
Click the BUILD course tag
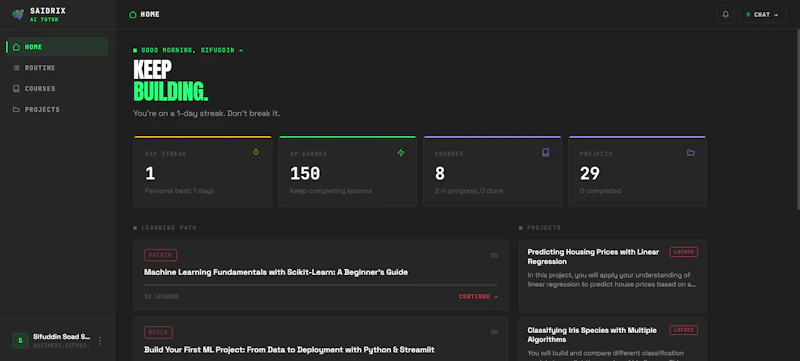pyautogui.click(x=158, y=332)
